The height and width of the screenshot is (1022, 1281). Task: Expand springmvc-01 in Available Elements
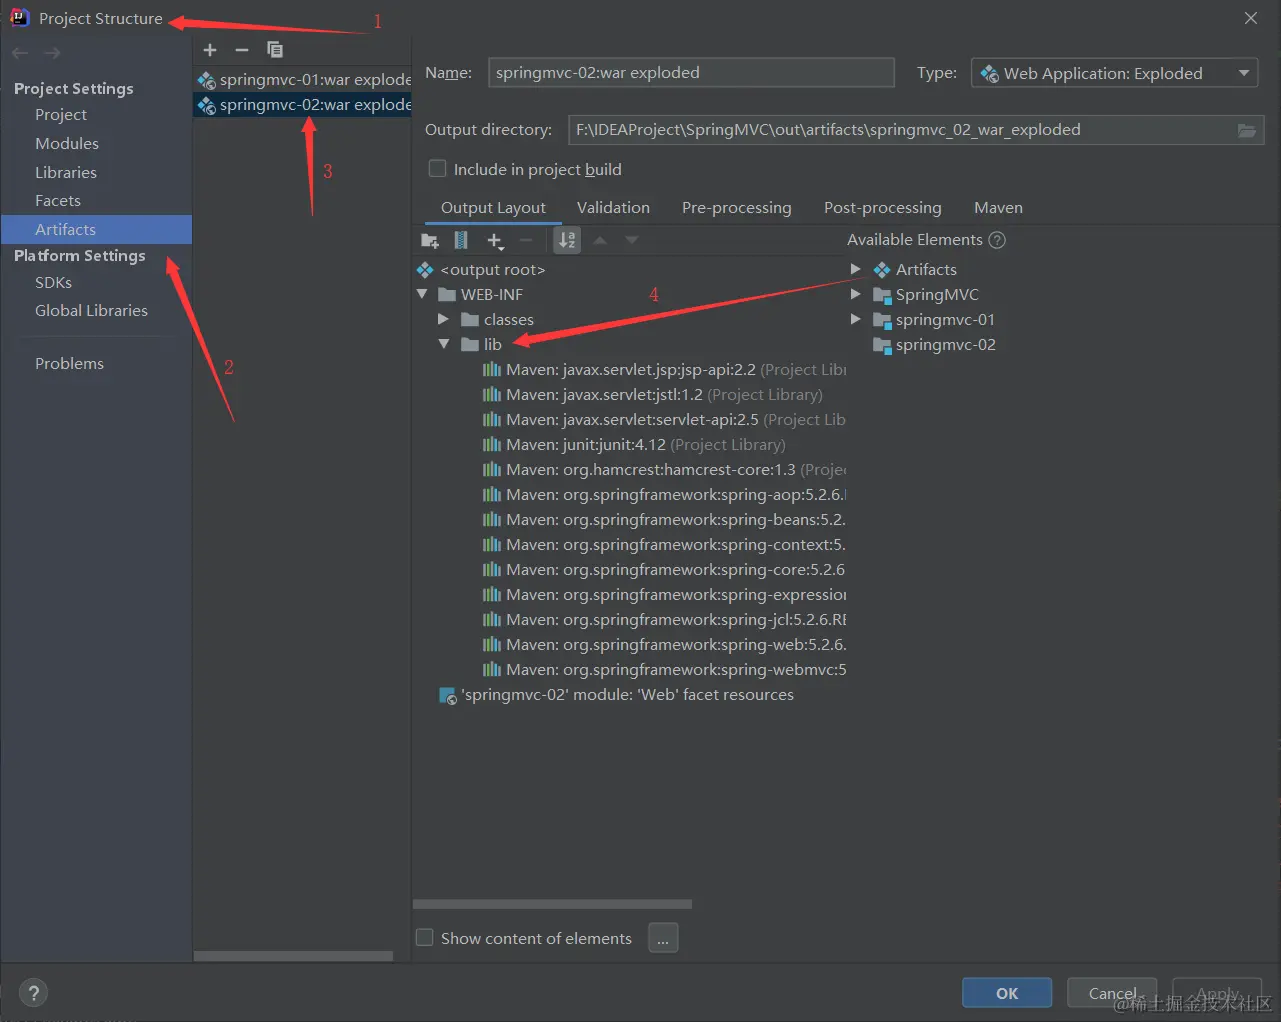856,319
